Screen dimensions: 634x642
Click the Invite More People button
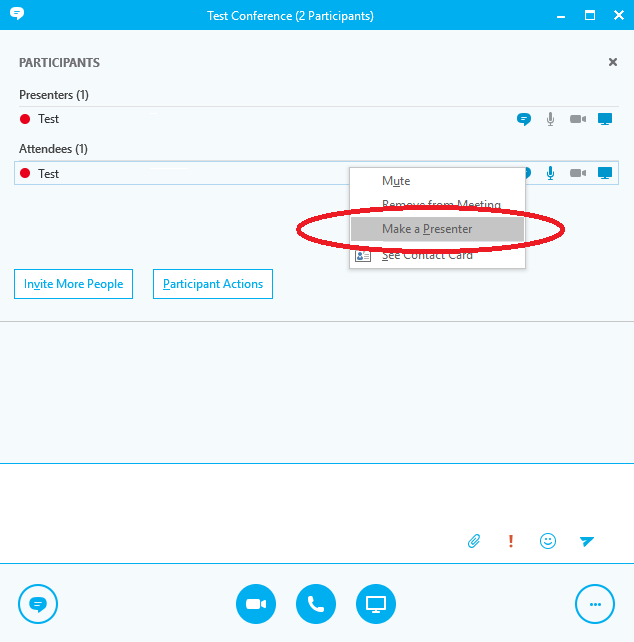point(73,284)
